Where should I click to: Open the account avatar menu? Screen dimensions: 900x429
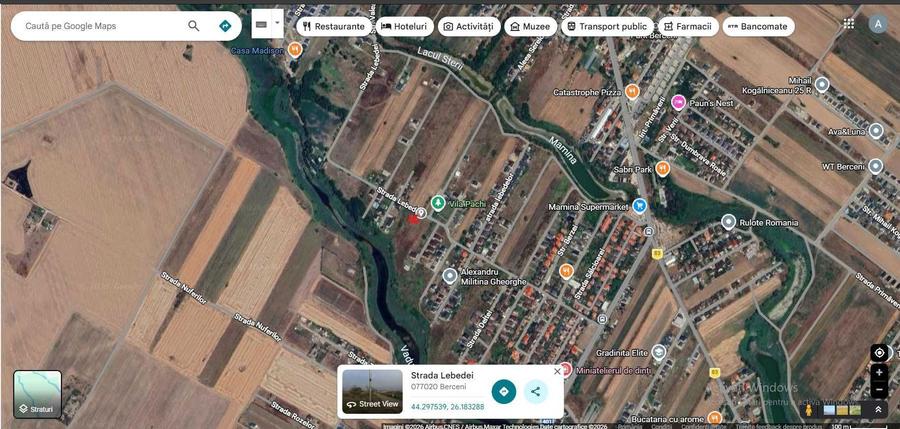click(878, 24)
